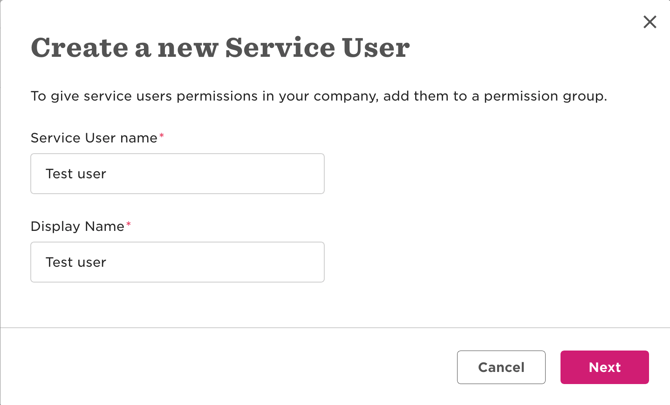Screen dimensions: 670x405
Task: Click the horizontal divider above the footer buttons
Action: pos(335,327)
